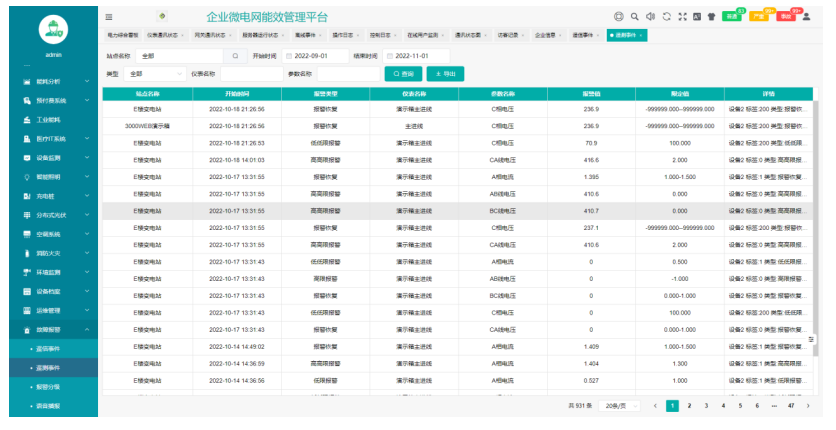Click the green 查询 search button
The width and height of the screenshot is (836, 430).
click(403, 74)
